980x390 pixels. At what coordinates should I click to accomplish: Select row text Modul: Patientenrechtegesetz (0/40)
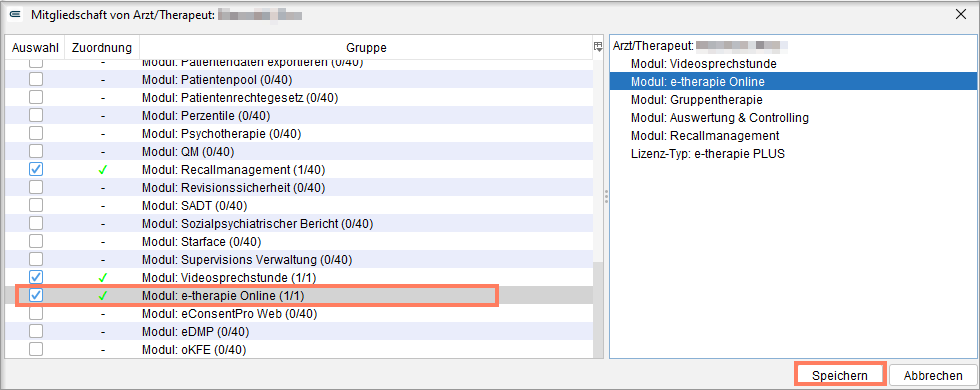click(x=240, y=98)
